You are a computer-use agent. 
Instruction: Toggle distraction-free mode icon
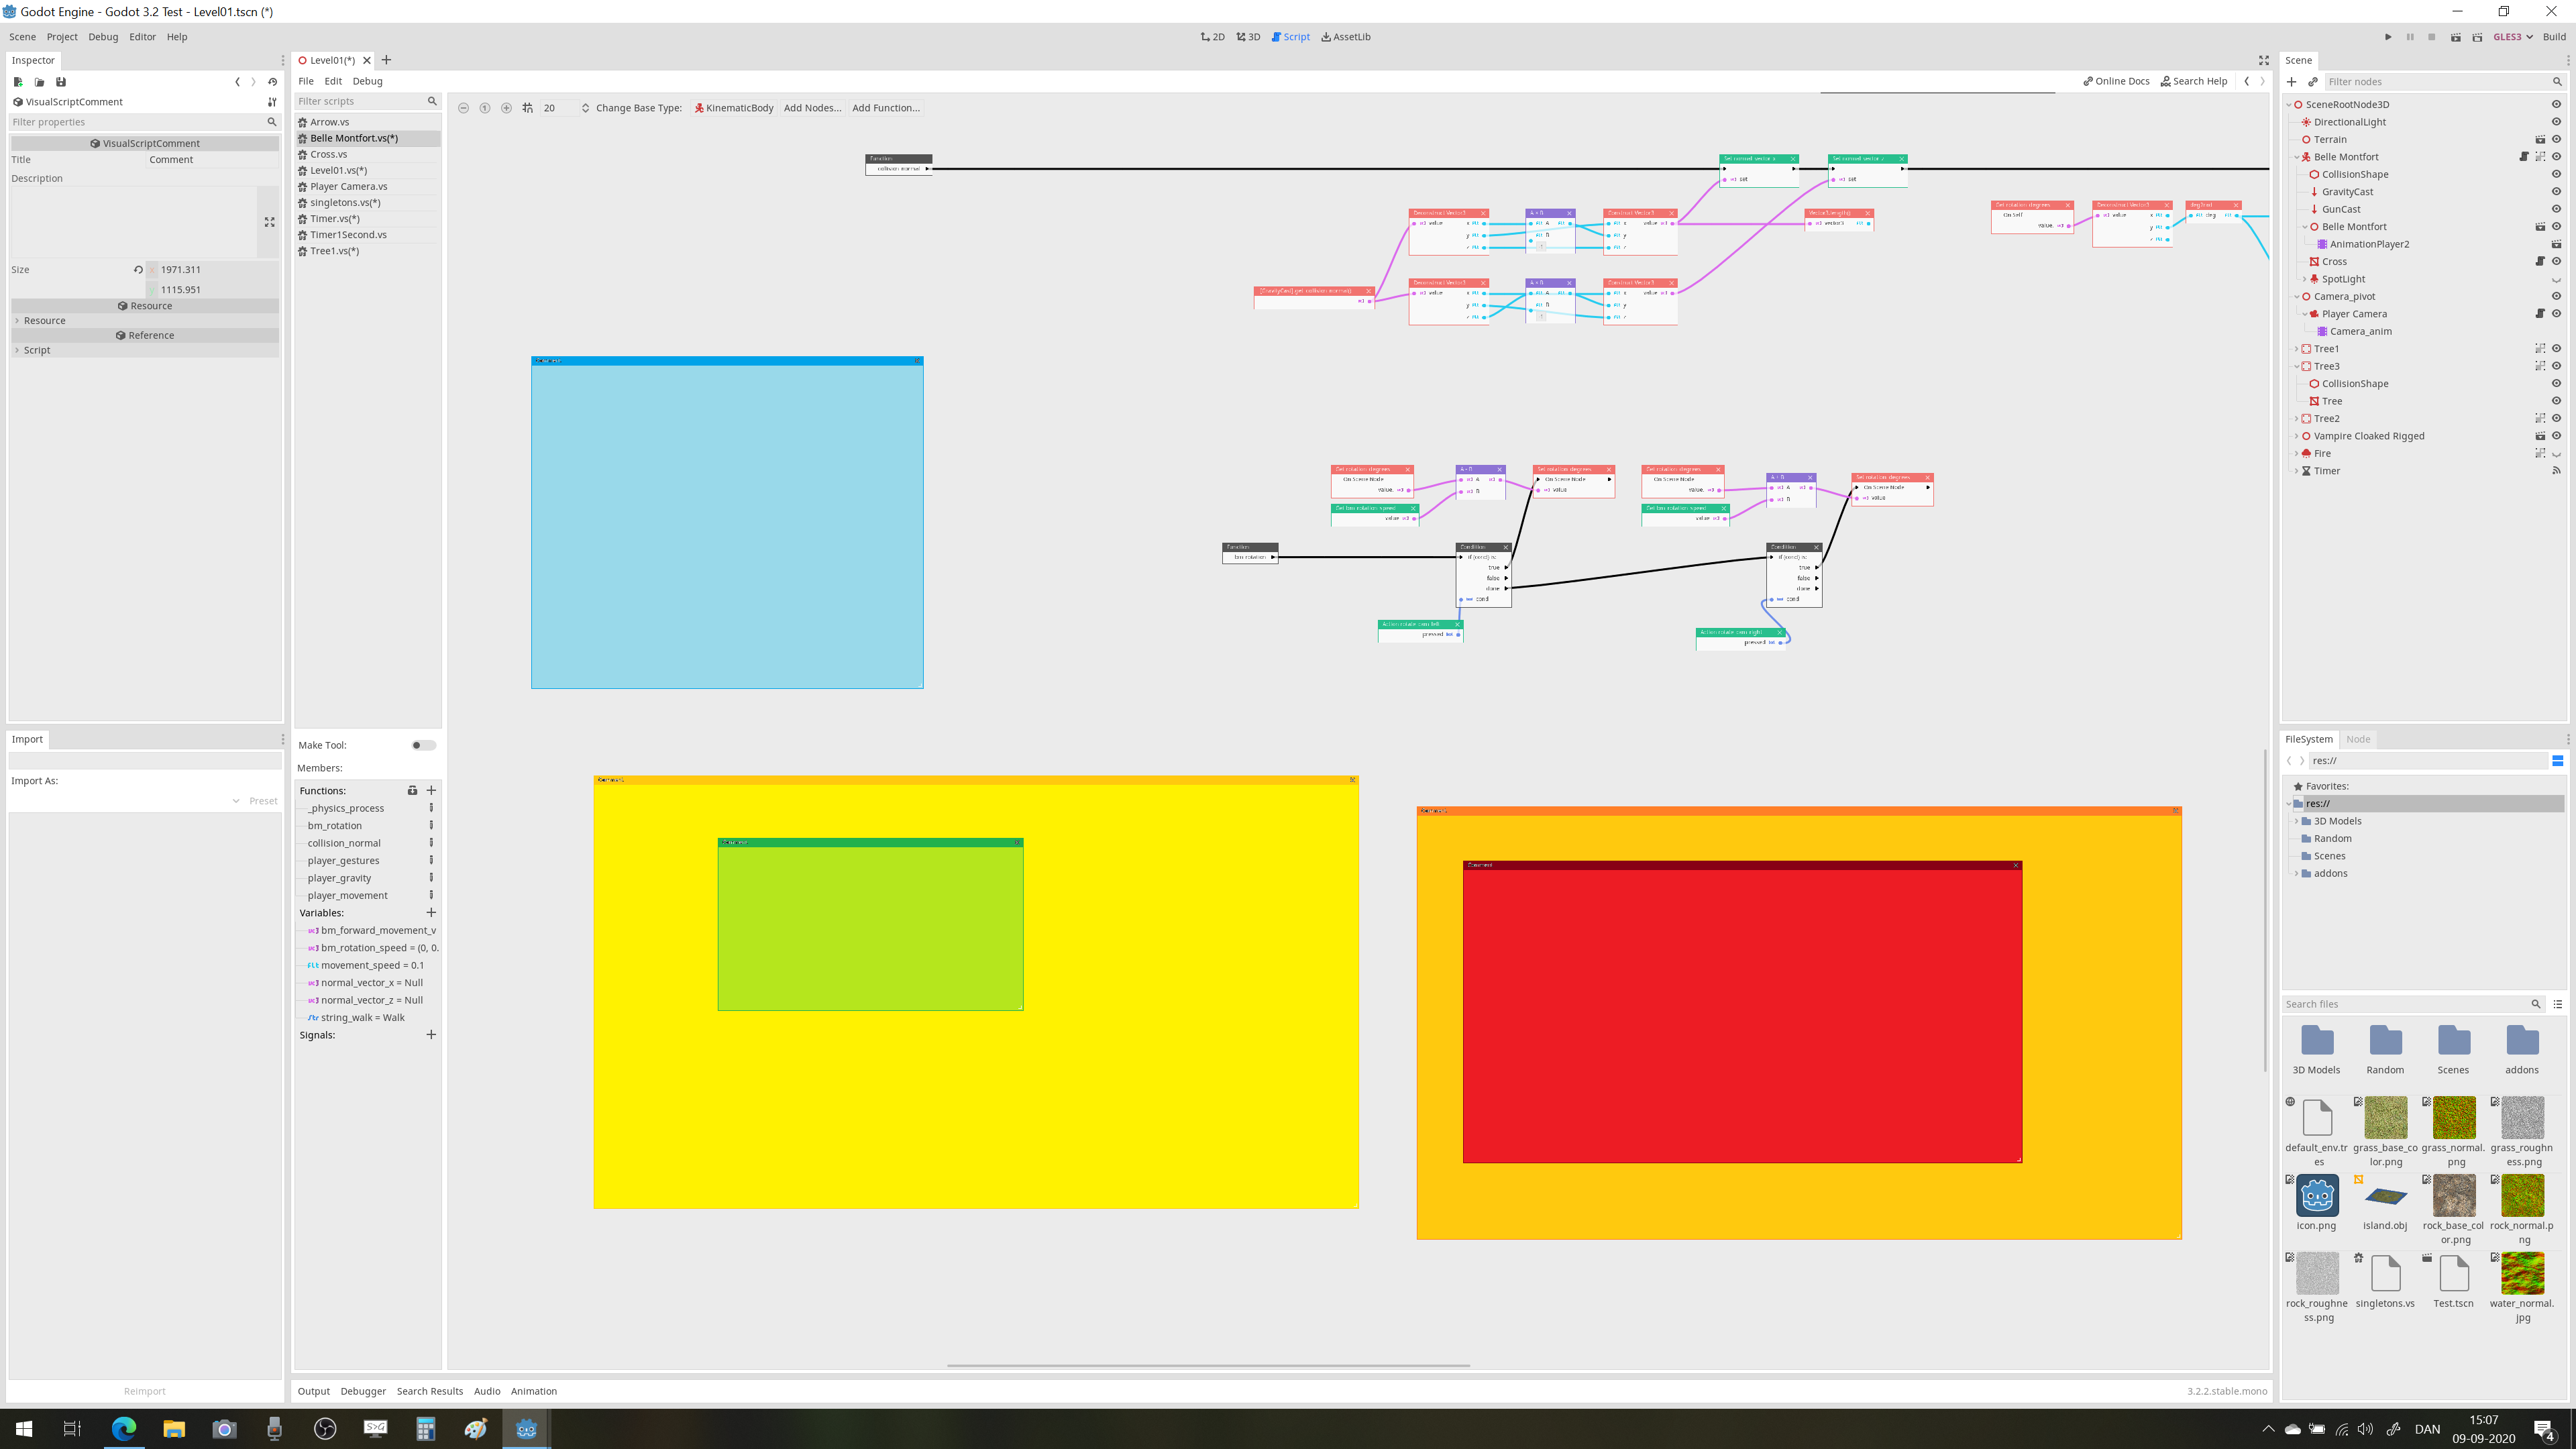[2264, 60]
